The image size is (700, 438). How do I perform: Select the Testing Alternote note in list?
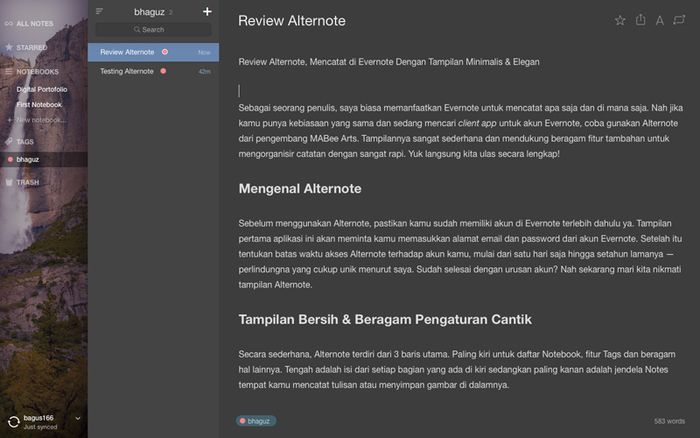(x=153, y=71)
